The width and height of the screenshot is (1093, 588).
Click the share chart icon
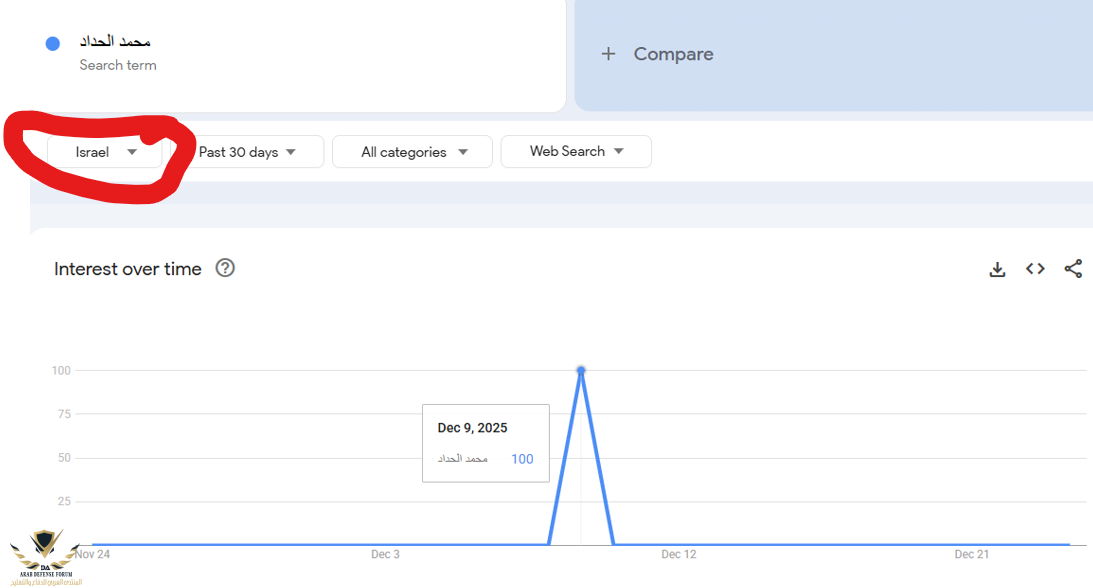1073,269
